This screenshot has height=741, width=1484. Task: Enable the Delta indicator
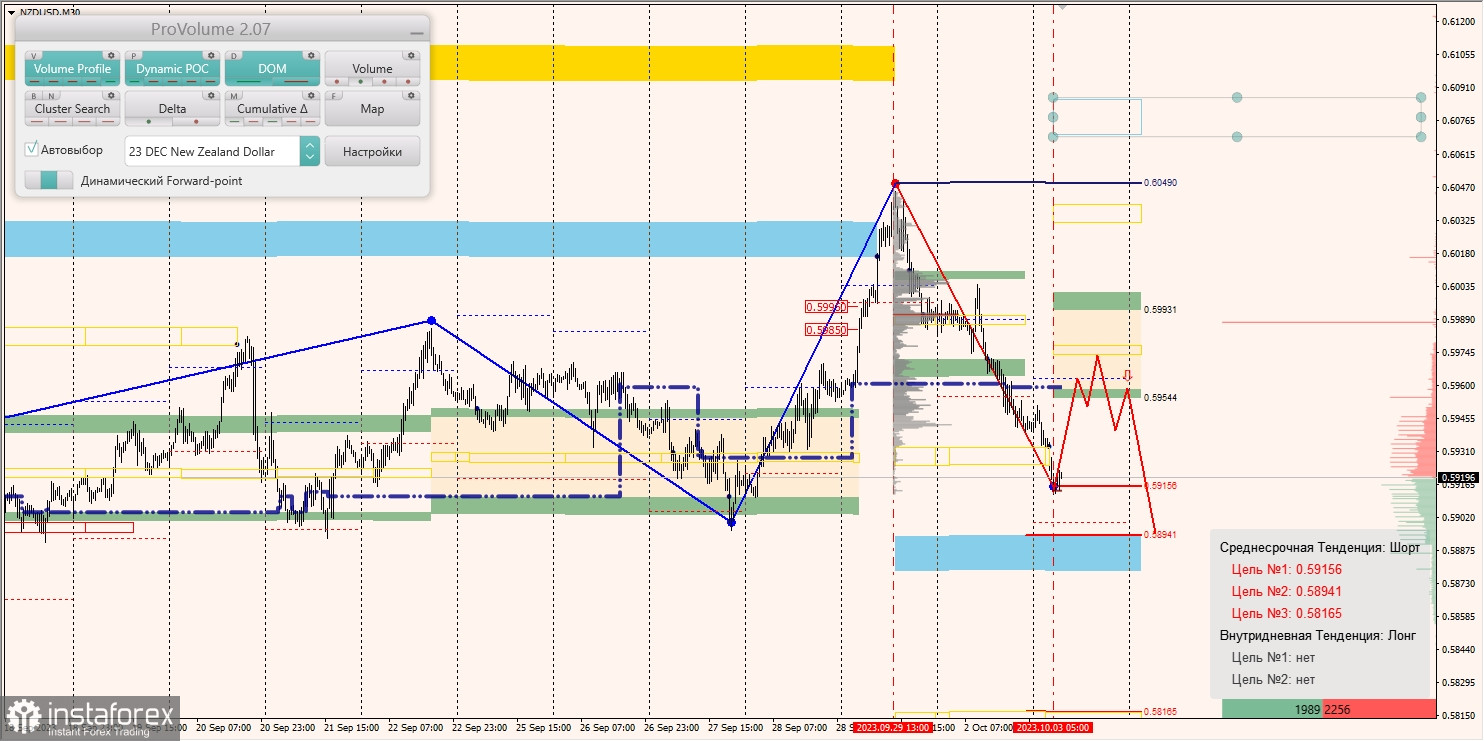click(x=173, y=108)
